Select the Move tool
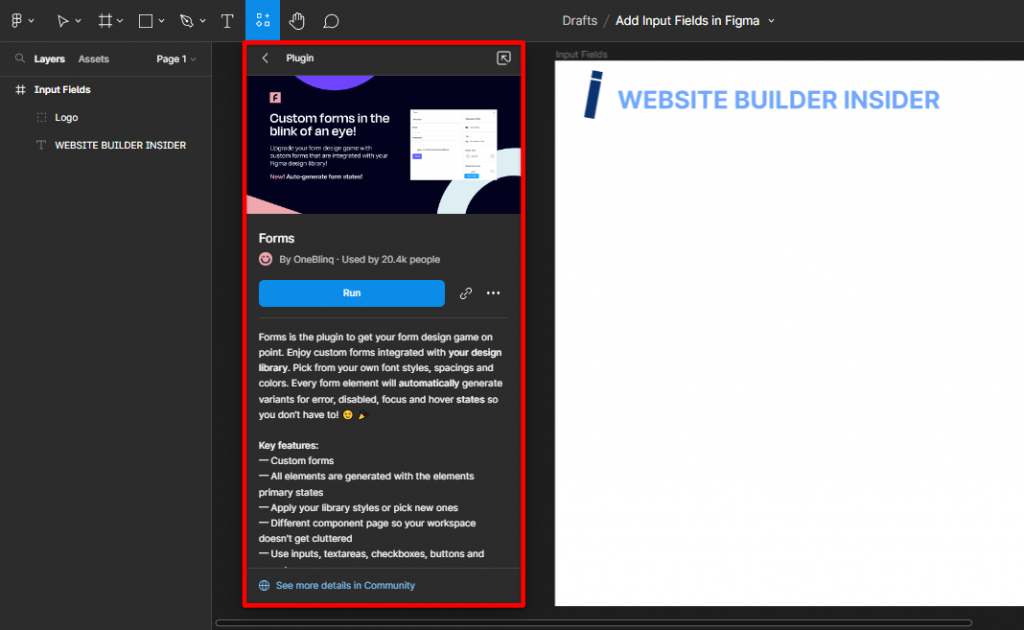Screen dimensions: 1024x630 [62, 20]
